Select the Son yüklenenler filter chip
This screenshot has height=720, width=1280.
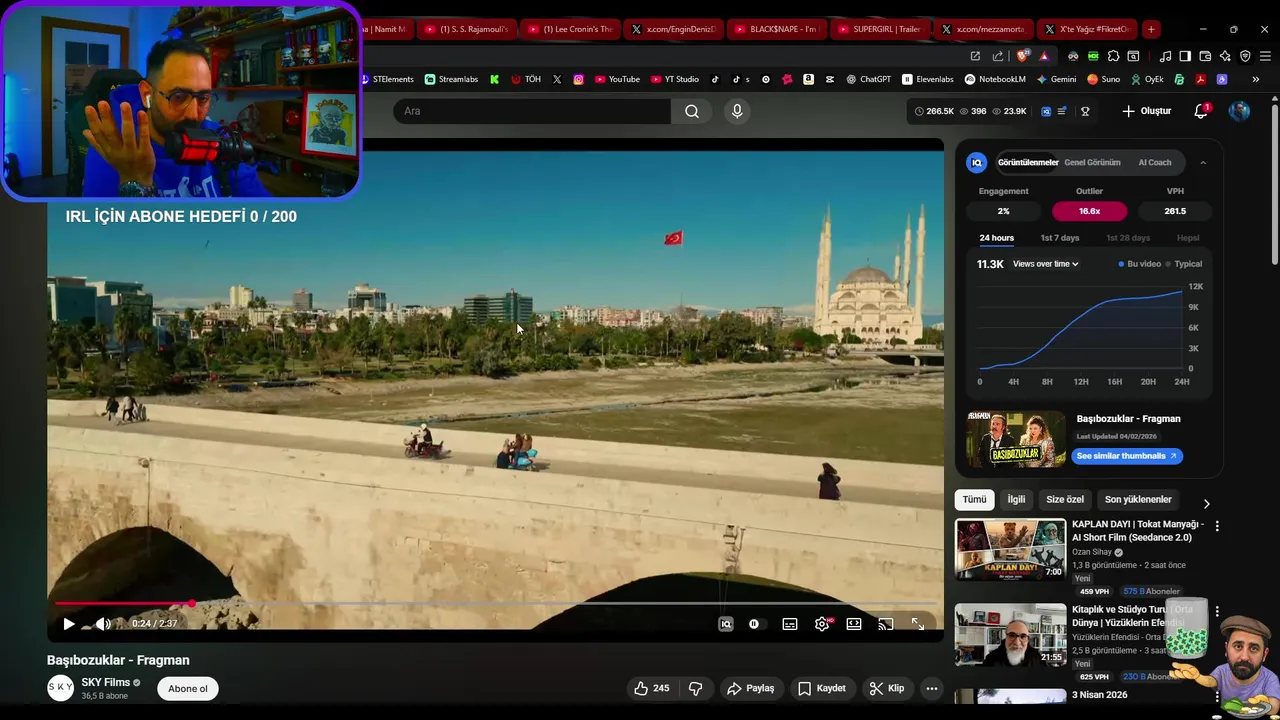click(x=1138, y=499)
